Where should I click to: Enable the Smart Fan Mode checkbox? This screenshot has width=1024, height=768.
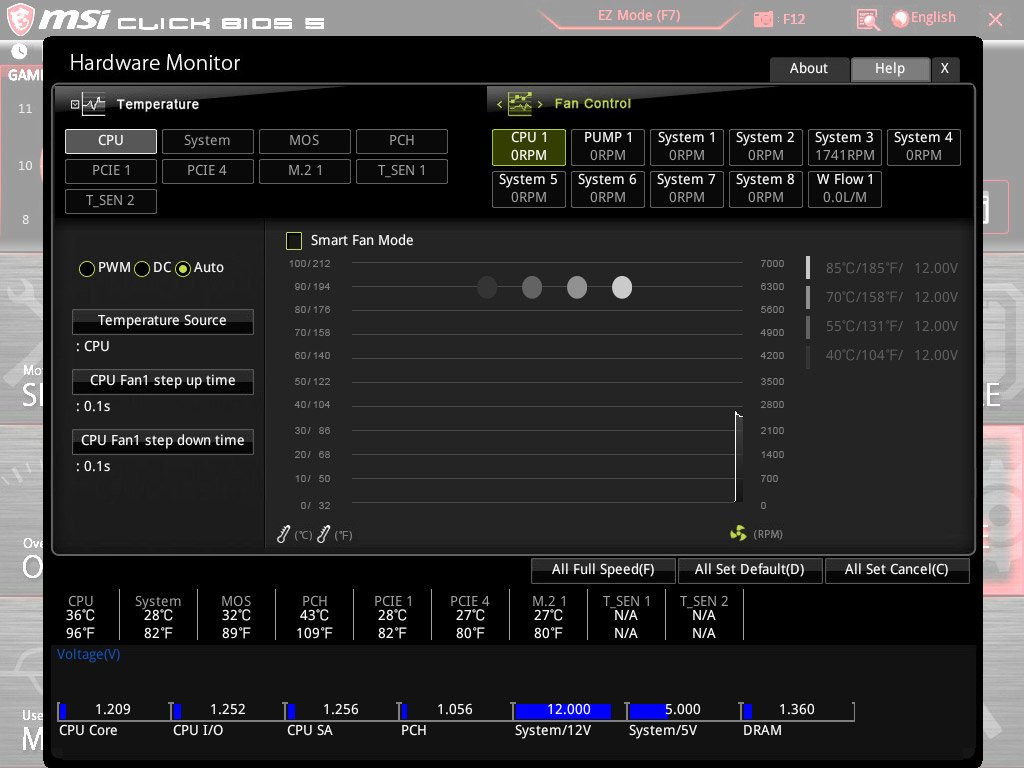[294, 240]
